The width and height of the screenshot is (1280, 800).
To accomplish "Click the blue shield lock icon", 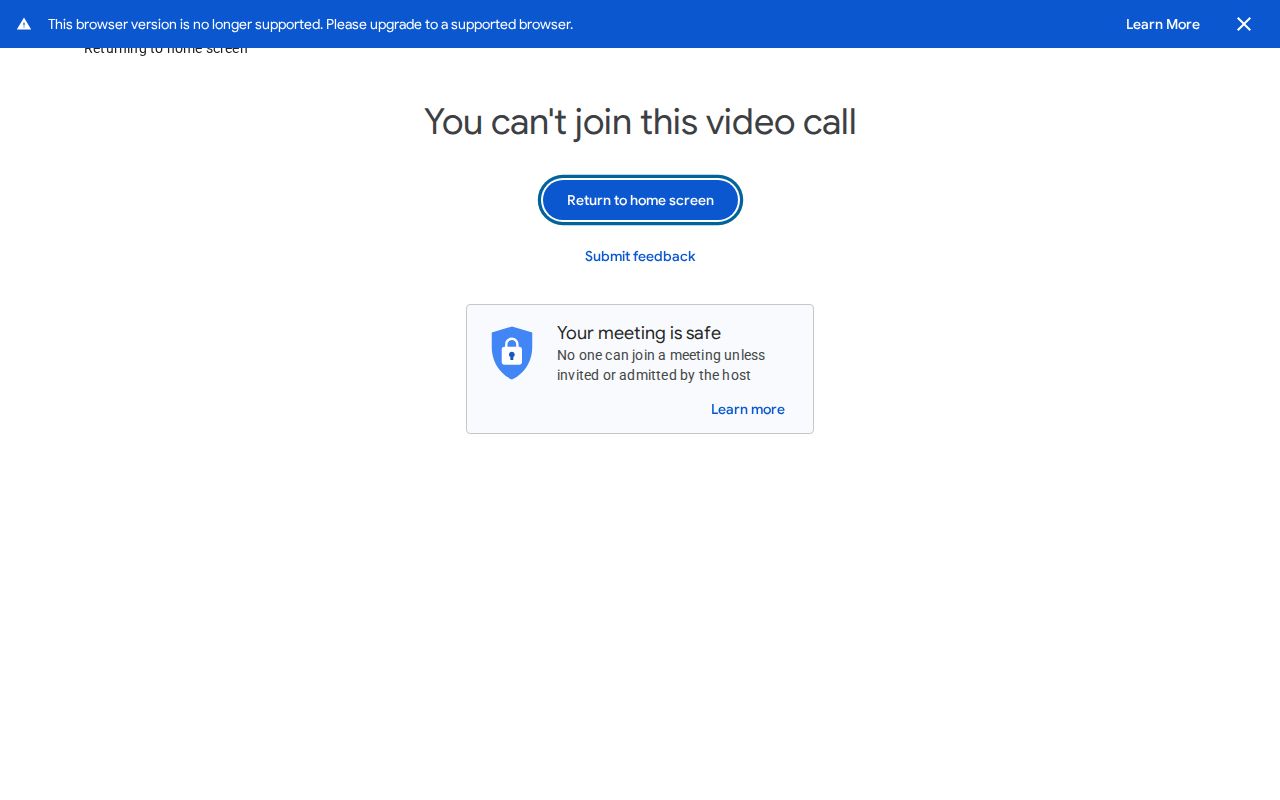I will [x=512, y=353].
